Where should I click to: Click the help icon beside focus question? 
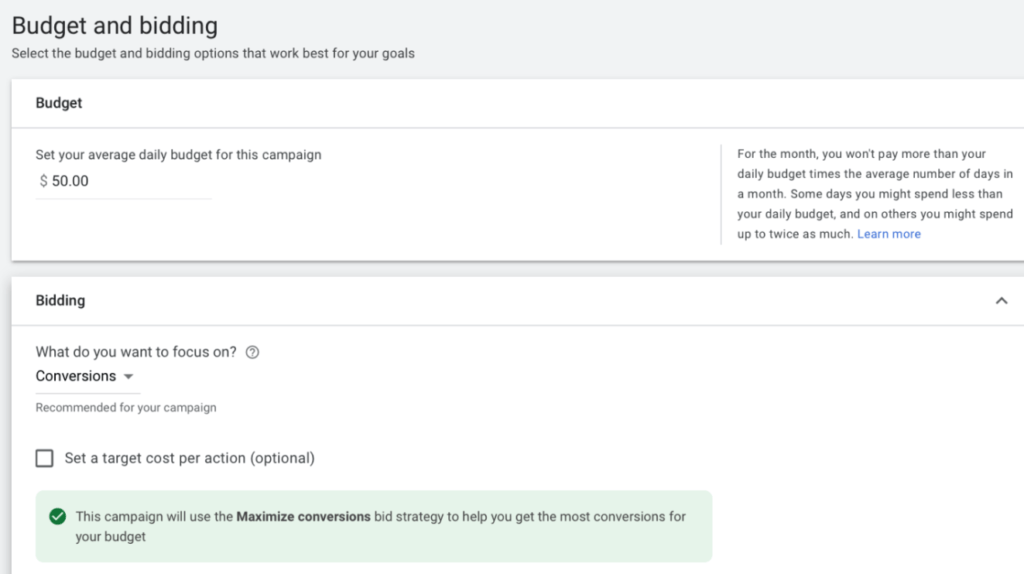pyautogui.click(x=252, y=352)
